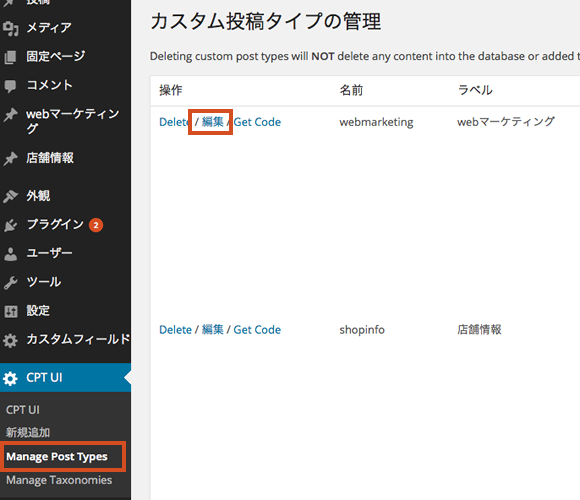Click the 設定 sliders icon

click(10, 311)
